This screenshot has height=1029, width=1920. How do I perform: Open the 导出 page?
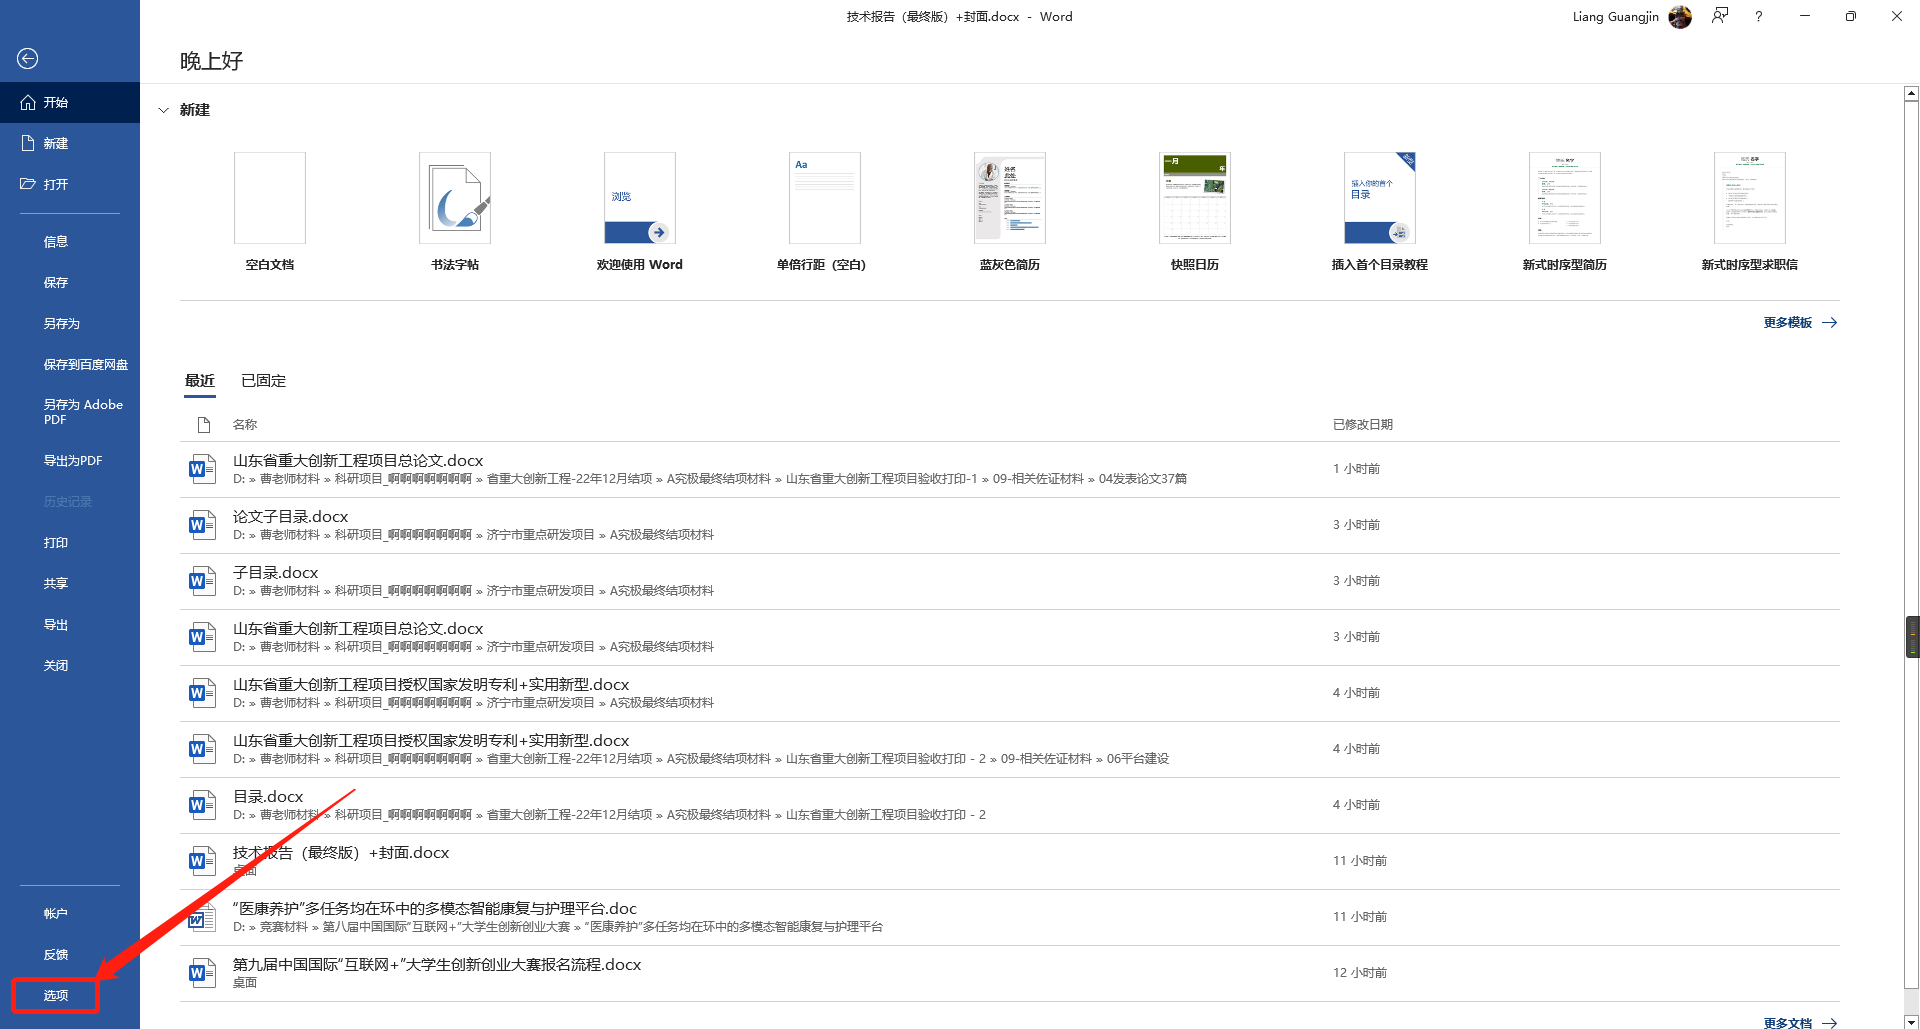coord(70,624)
